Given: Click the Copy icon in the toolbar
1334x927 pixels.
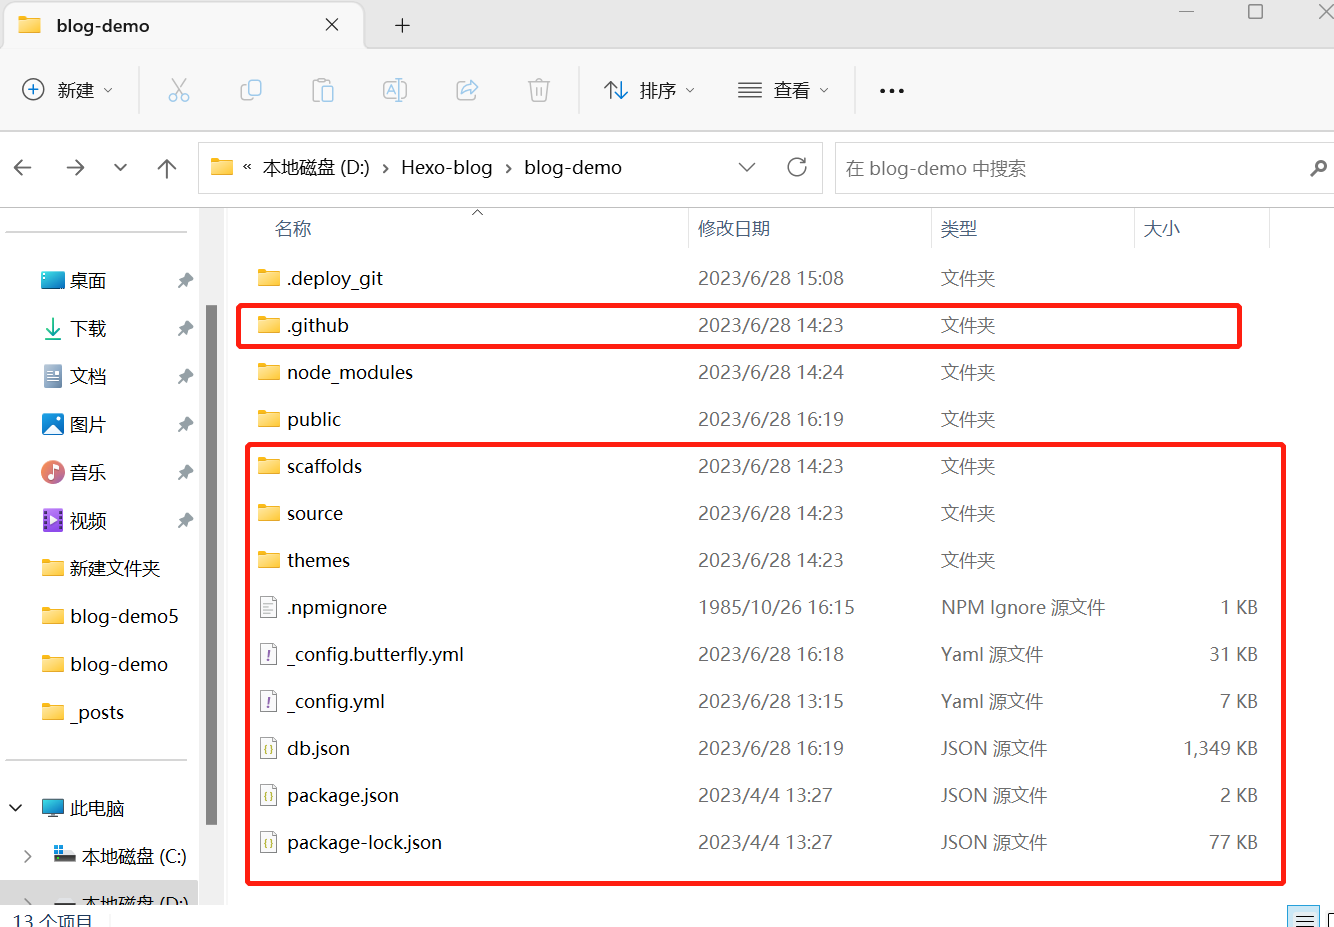Looking at the screenshot, I should (251, 90).
